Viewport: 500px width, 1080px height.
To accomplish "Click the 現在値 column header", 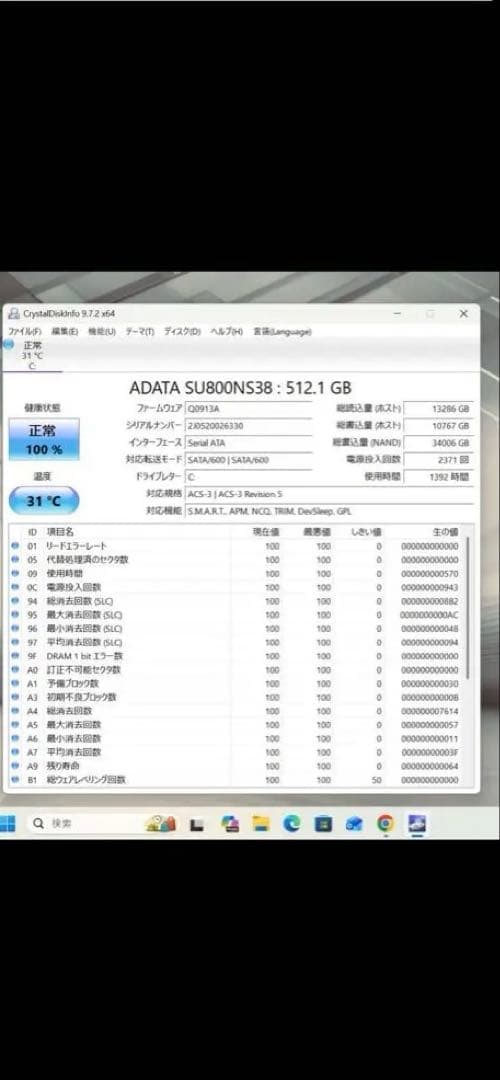I will click(x=266, y=532).
